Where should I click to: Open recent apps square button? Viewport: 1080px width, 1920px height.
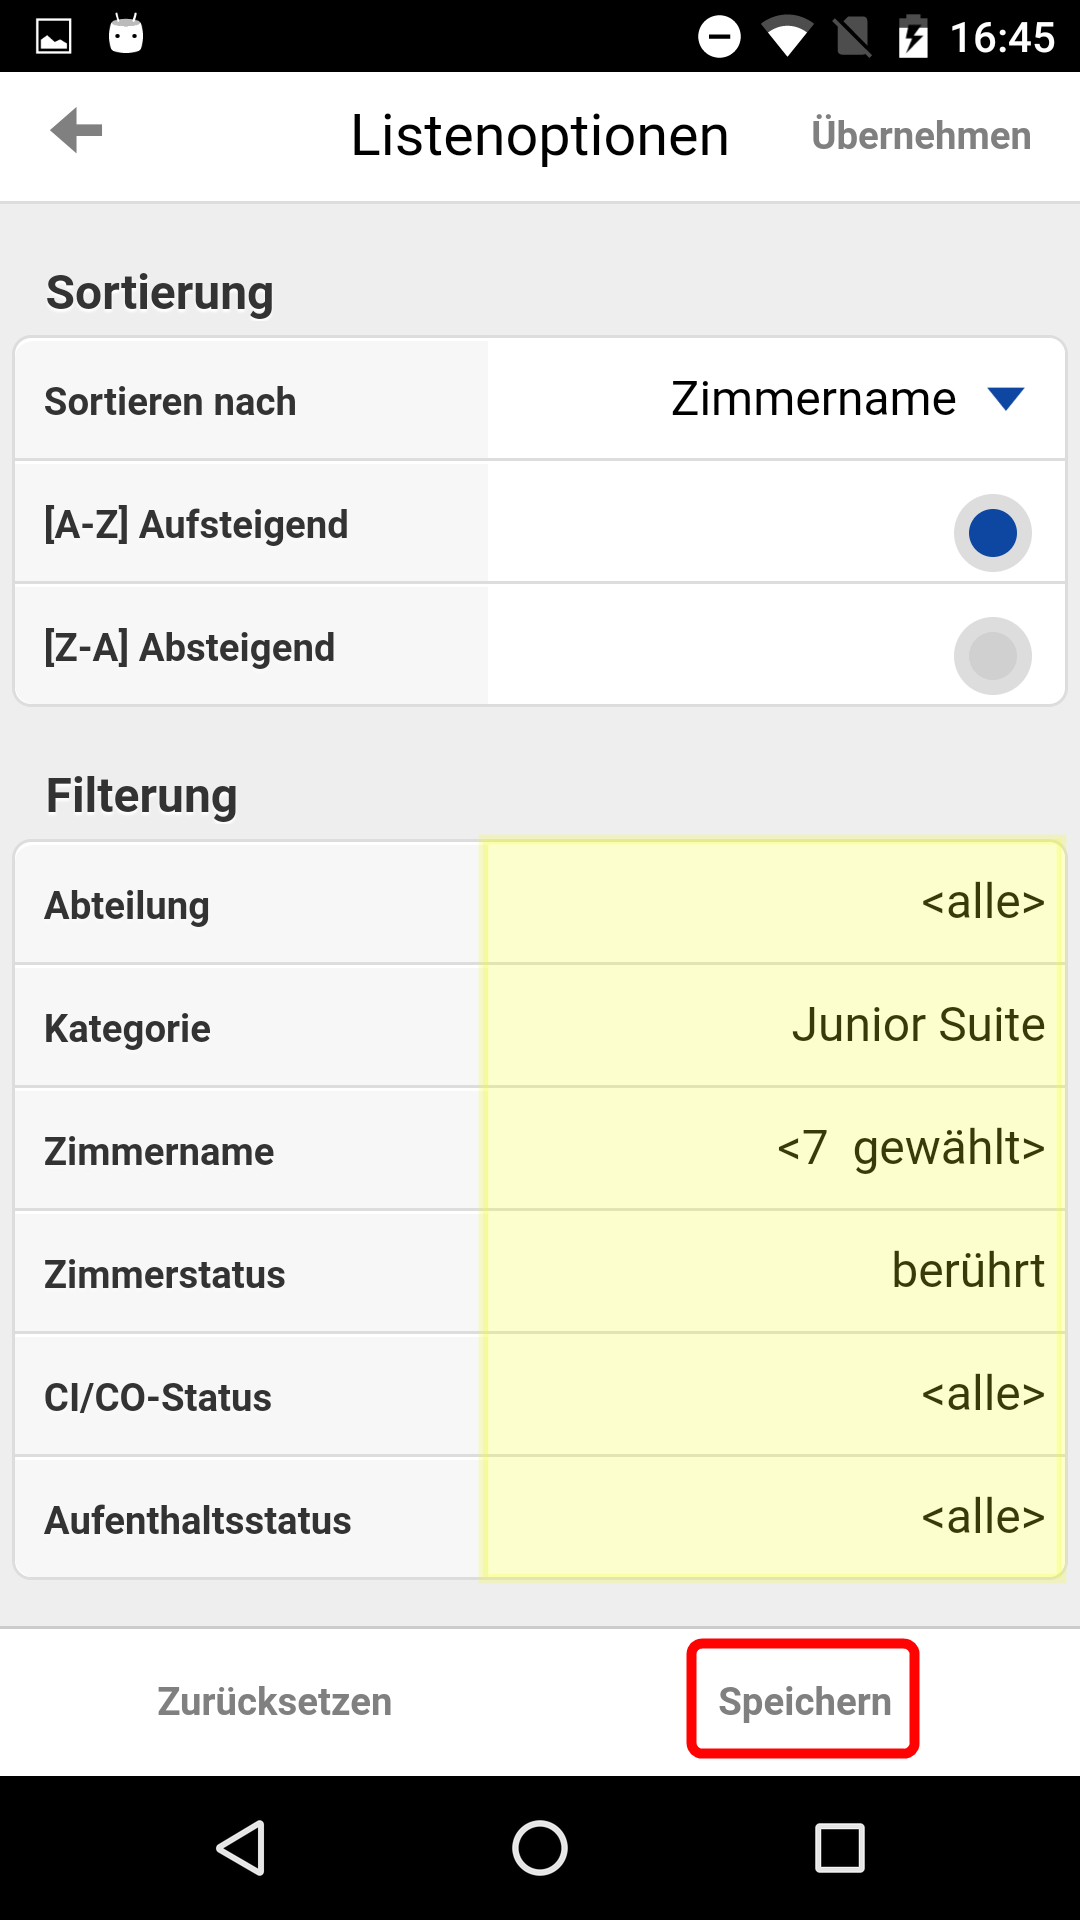(x=840, y=1847)
